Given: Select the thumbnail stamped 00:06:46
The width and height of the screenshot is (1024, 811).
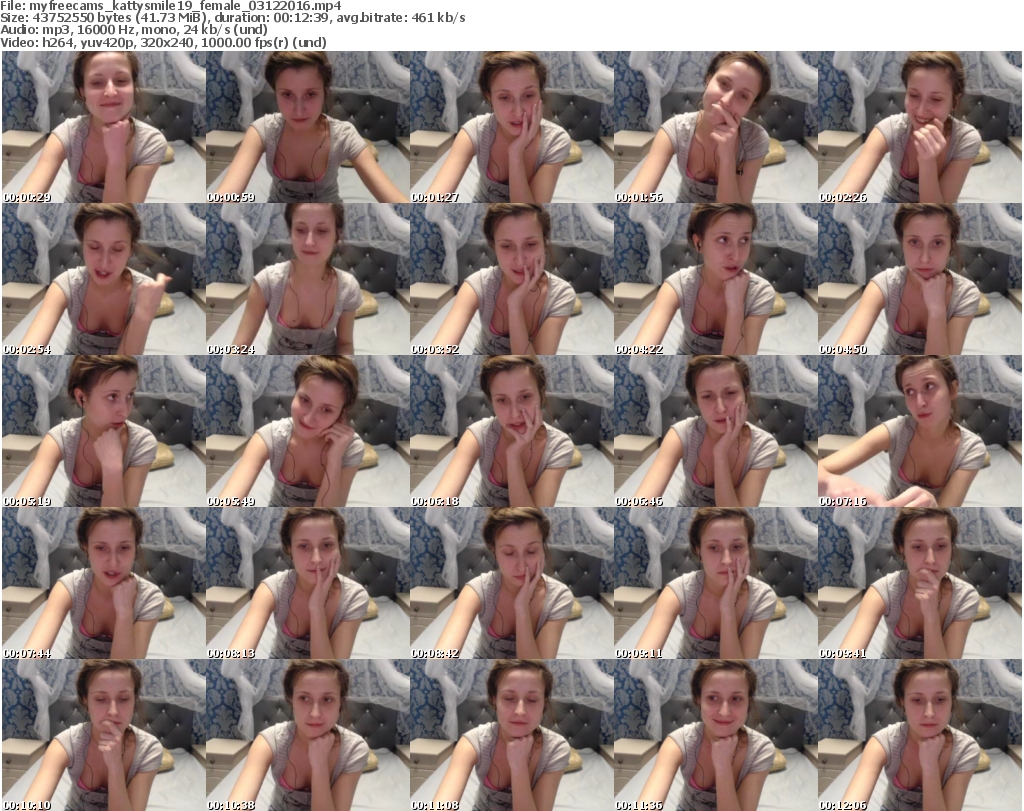Looking at the screenshot, I should pos(716,431).
